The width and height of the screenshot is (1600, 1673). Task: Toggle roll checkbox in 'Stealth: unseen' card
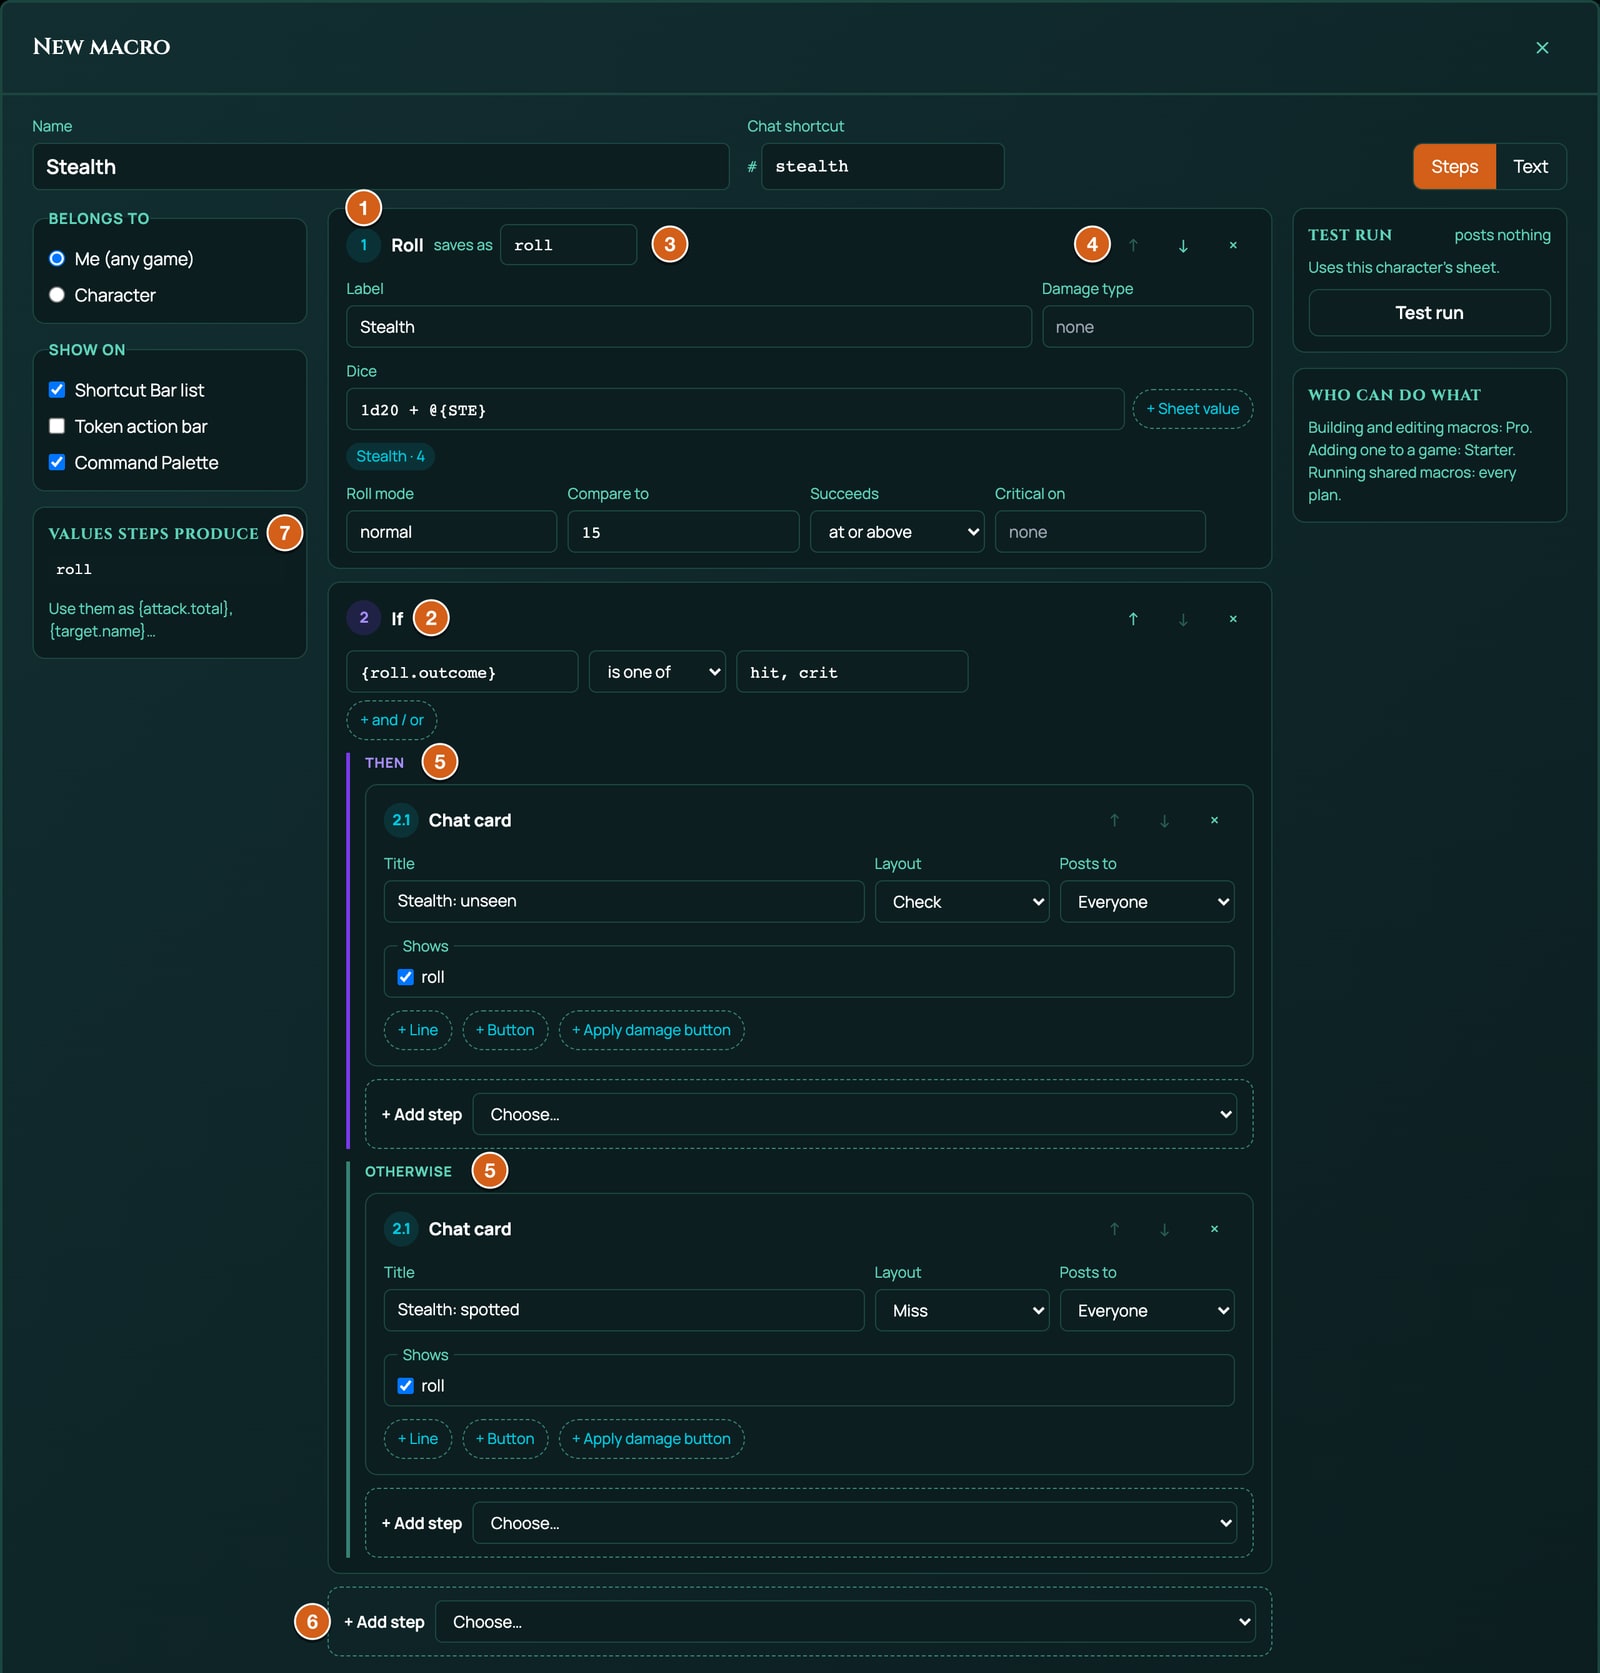tap(405, 977)
